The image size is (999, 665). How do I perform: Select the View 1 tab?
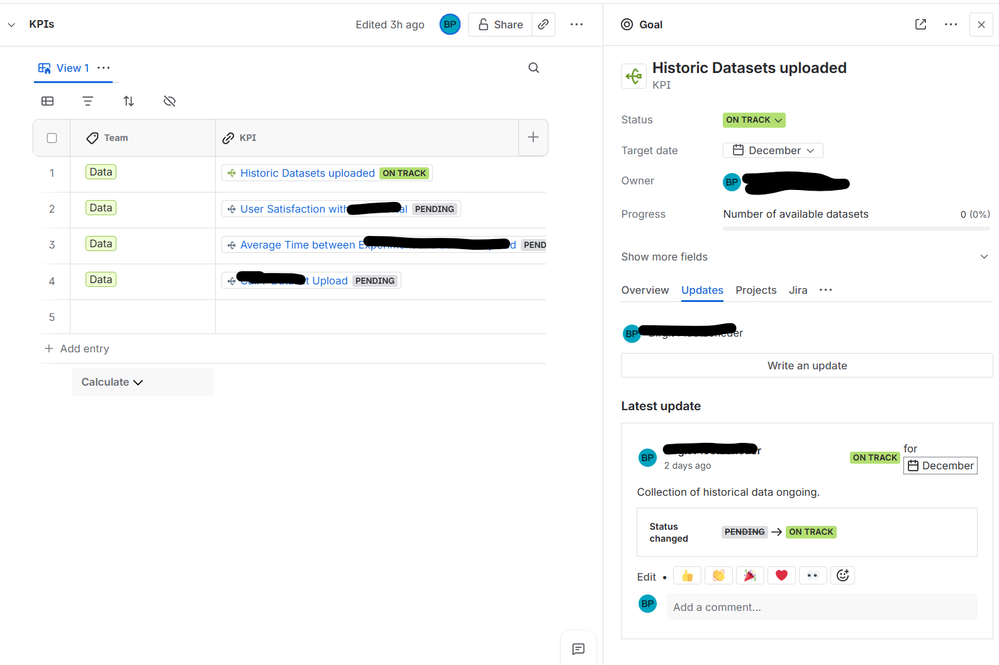[x=64, y=68]
